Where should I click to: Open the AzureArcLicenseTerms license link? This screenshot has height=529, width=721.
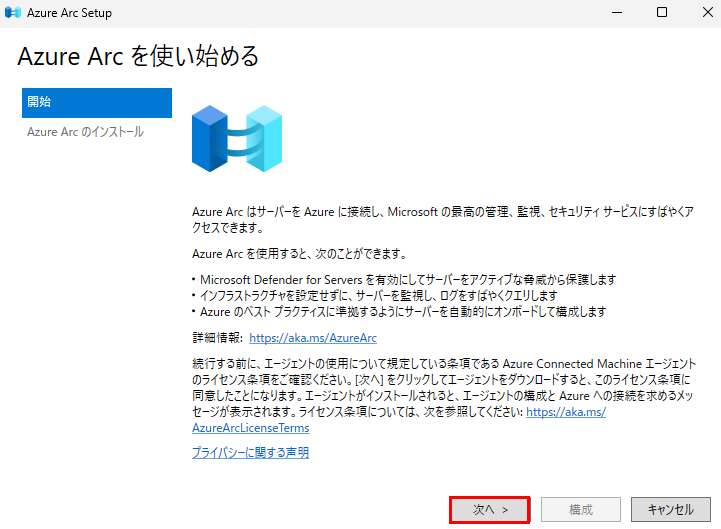point(251,428)
